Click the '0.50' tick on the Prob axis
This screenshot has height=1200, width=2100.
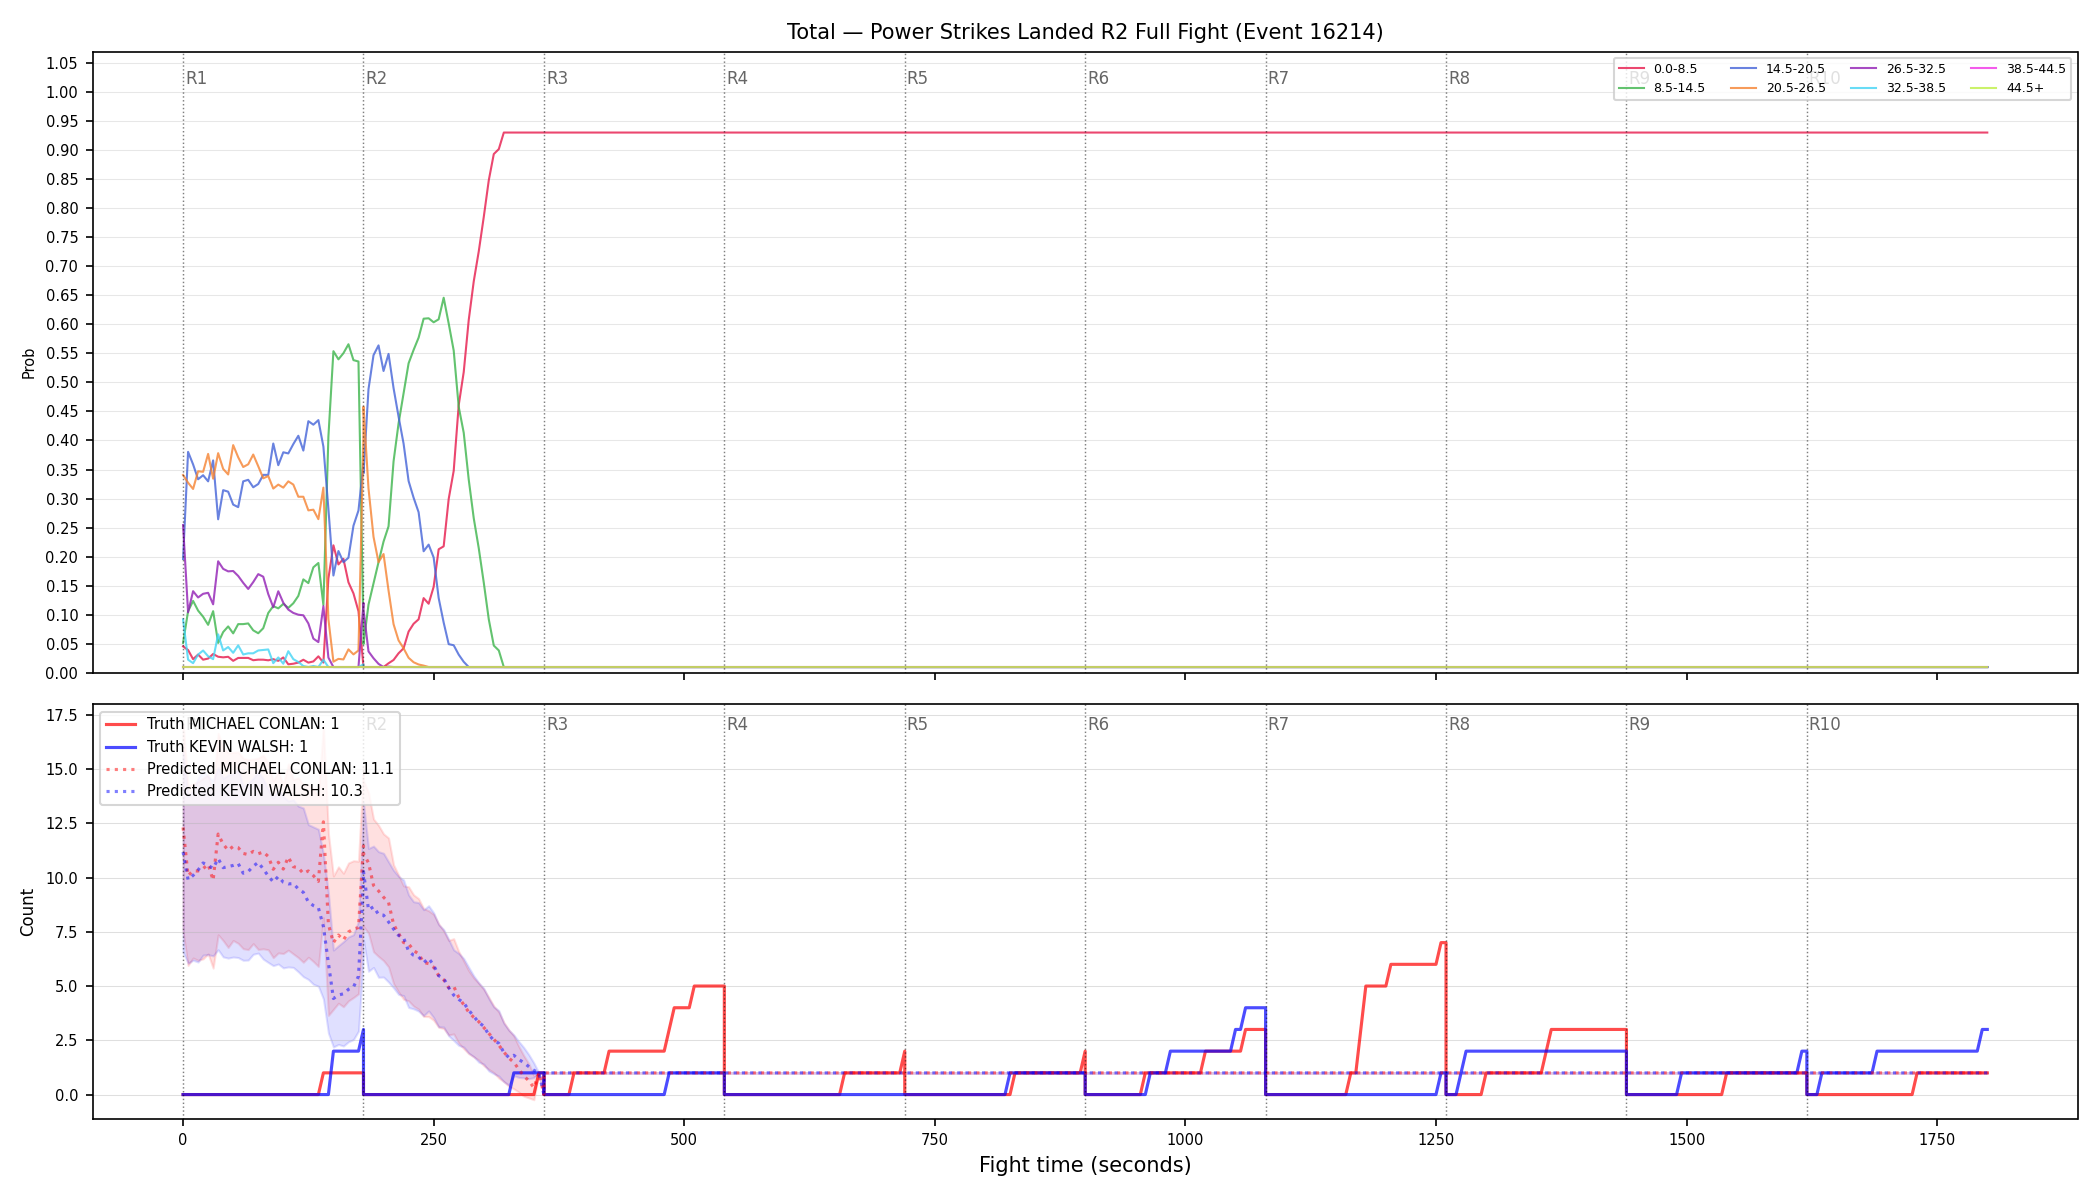click(62, 382)
